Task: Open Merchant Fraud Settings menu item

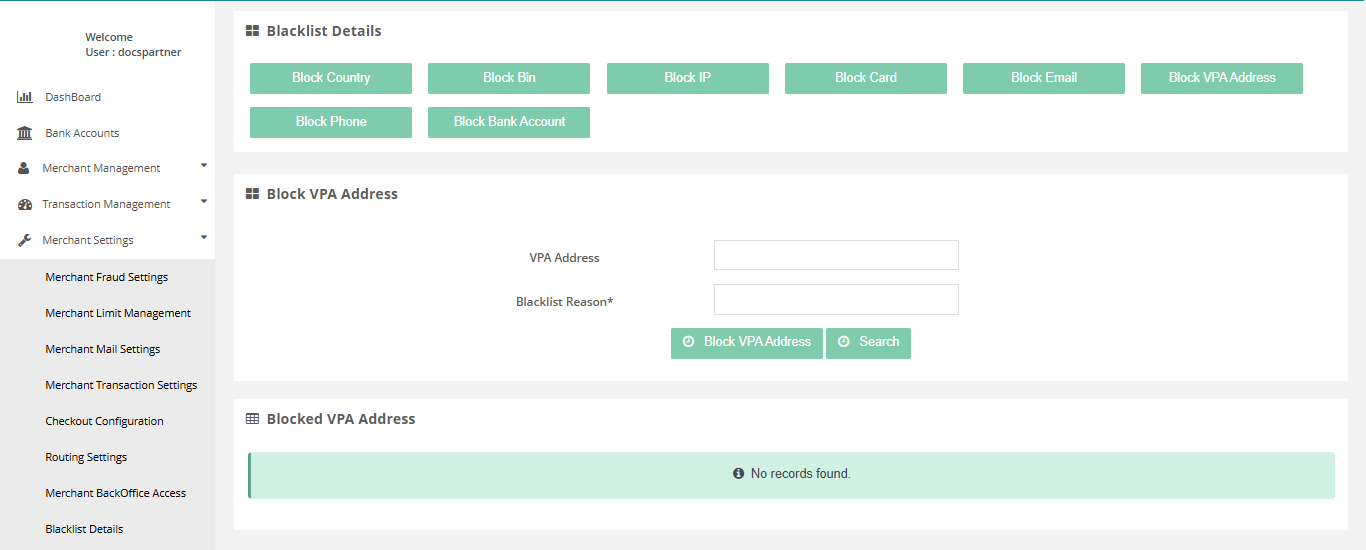Action: click(106, 277)
